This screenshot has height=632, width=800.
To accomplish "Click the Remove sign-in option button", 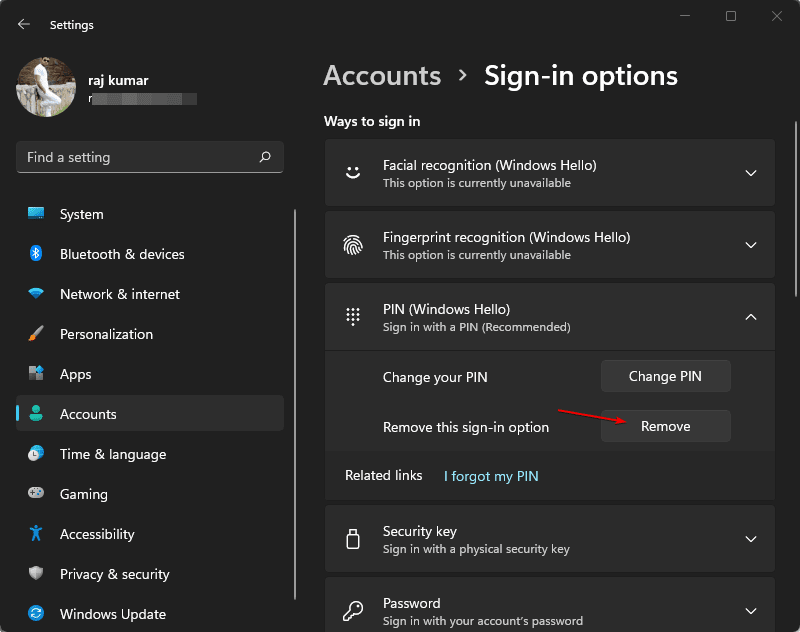I will tap(665, 425).
